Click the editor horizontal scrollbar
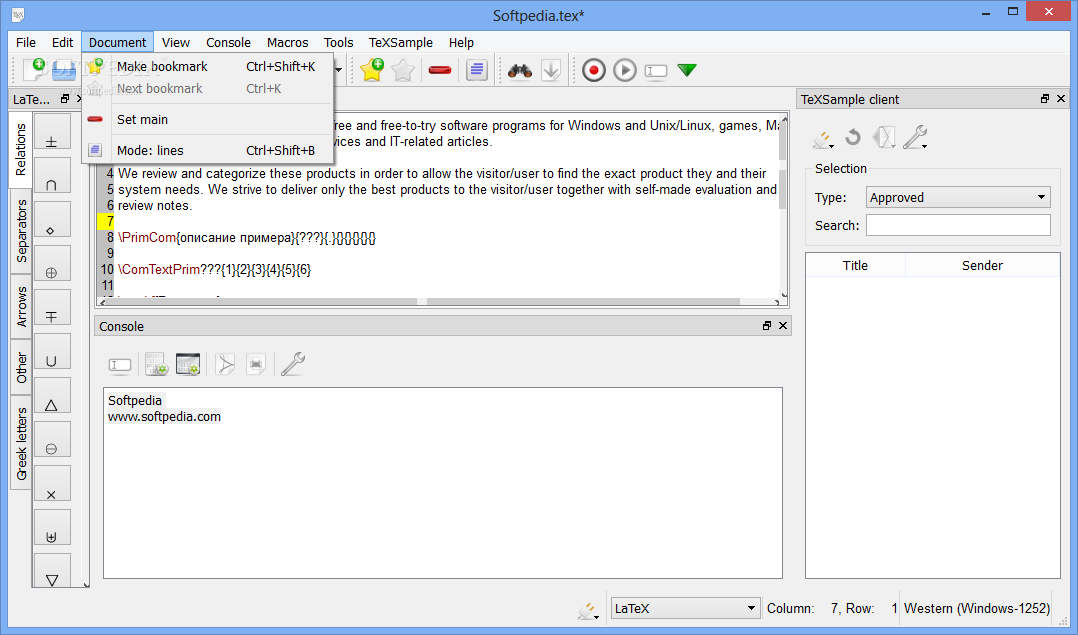1078x635 pixels. (441, 302)
